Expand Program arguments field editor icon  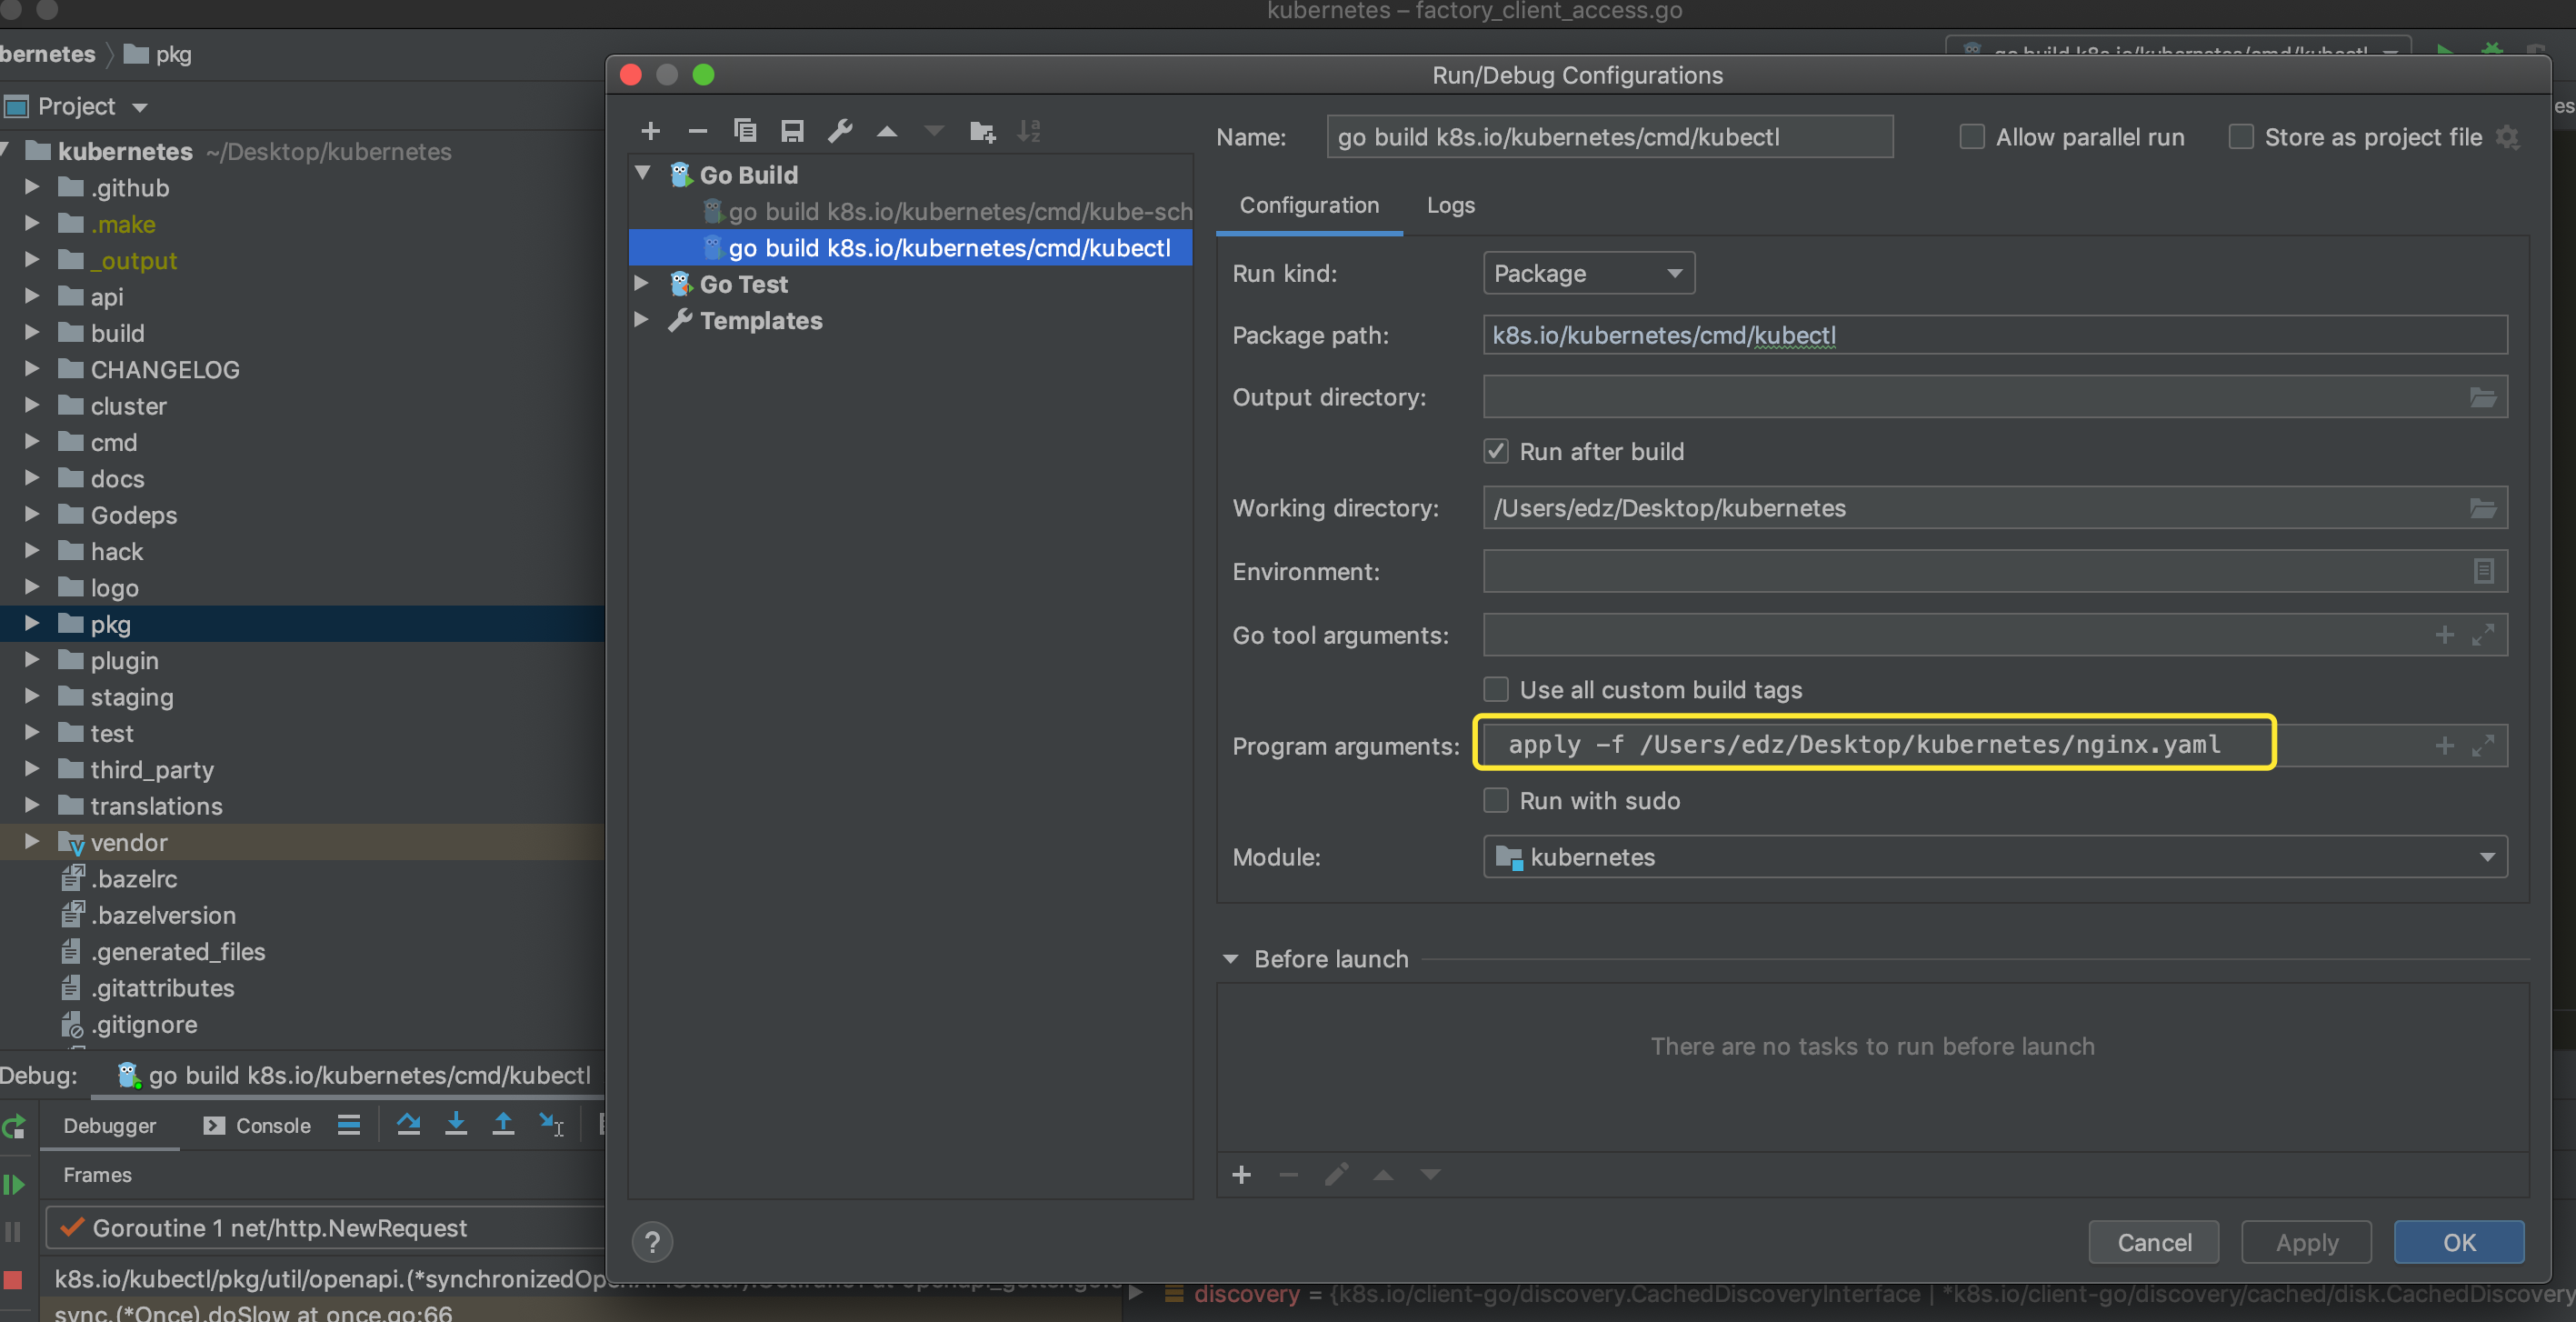tap(2483, 746)
